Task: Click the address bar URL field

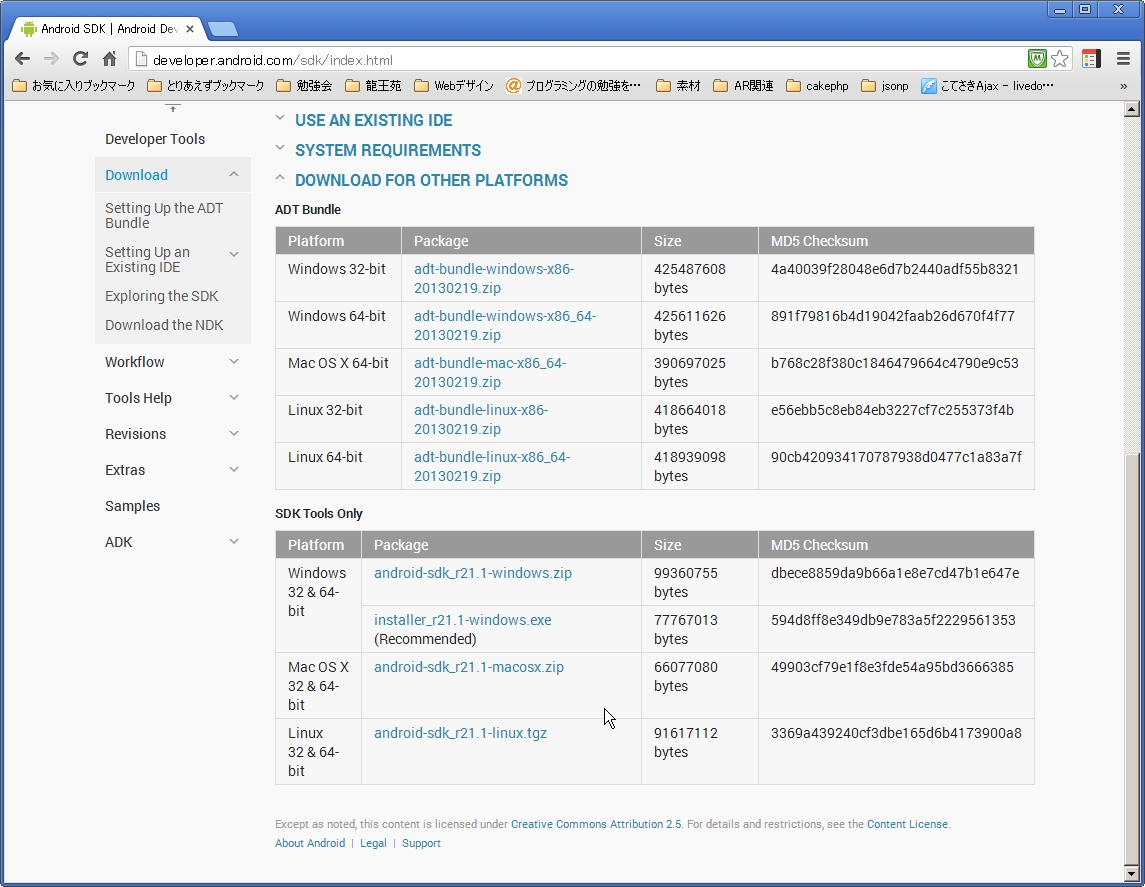Action: pyautogui.click(x=577, y=60)
